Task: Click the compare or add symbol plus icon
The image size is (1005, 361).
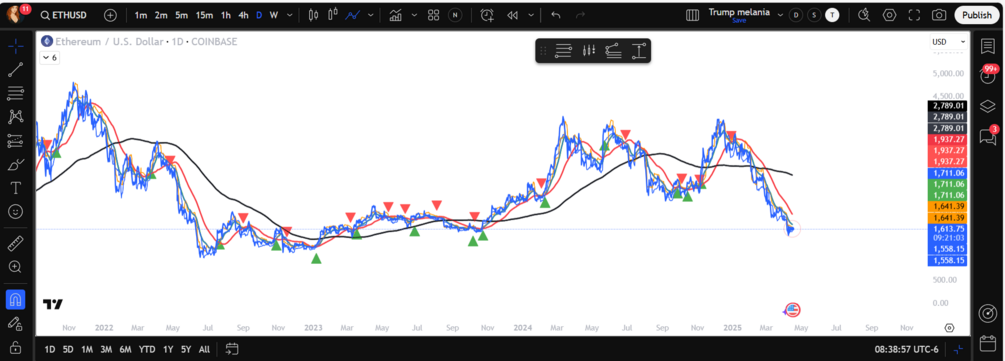Action: click(x=110, y=15)
